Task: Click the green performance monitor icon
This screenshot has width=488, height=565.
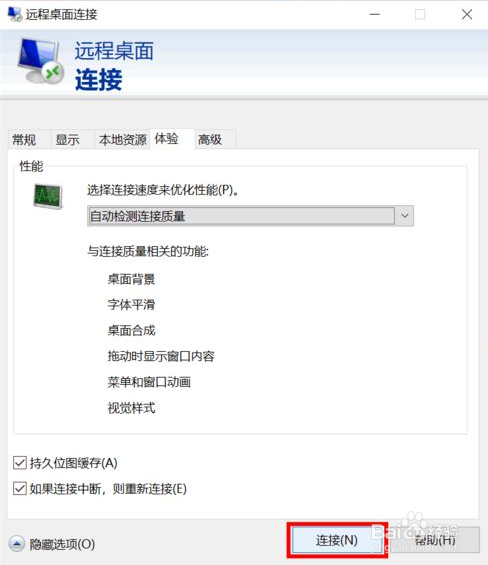Action: 48,196
